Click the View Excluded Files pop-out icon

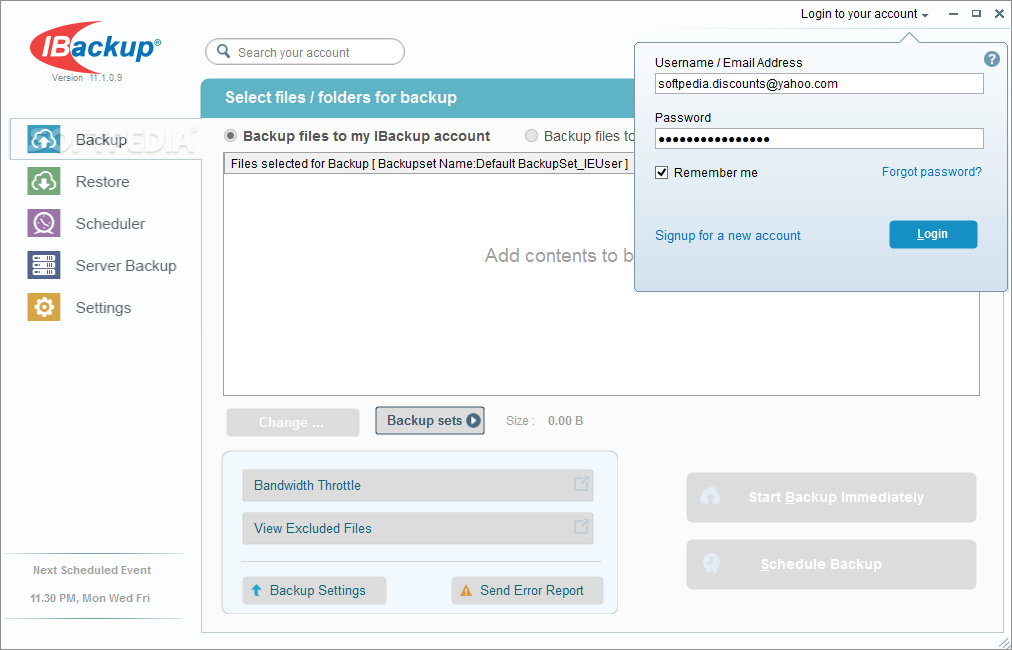click(x=581, y=526)
